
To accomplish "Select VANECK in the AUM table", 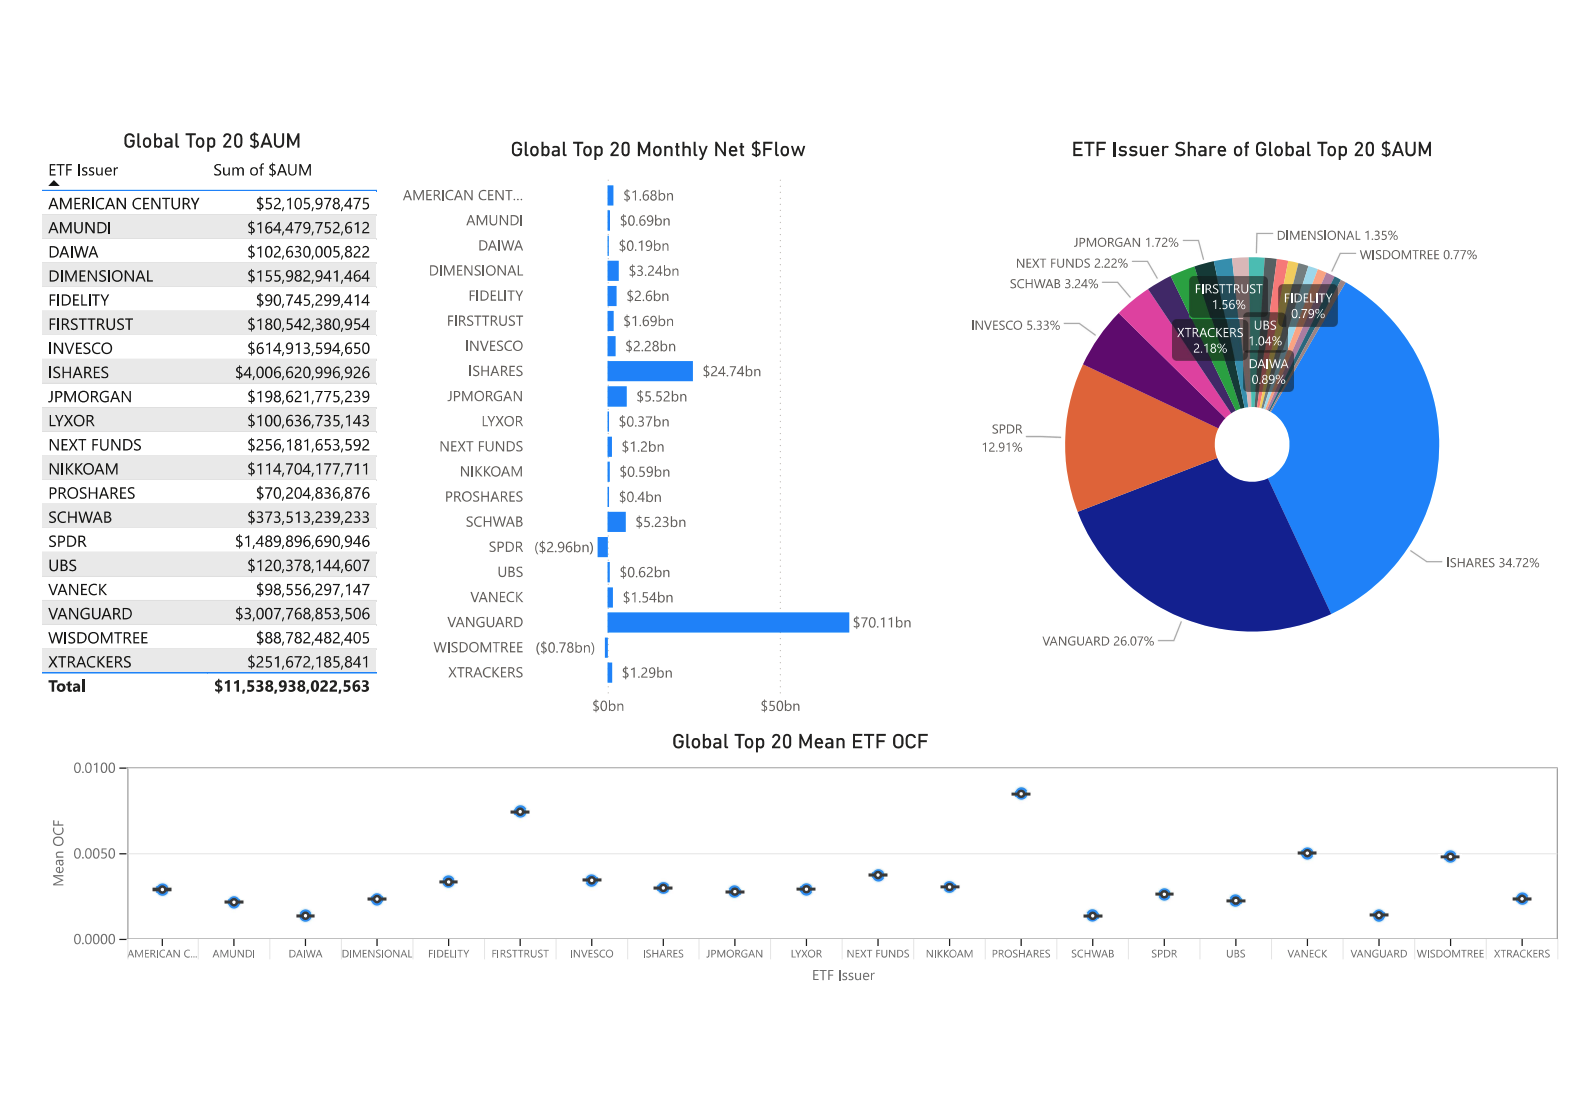I will tap(210, 590).
